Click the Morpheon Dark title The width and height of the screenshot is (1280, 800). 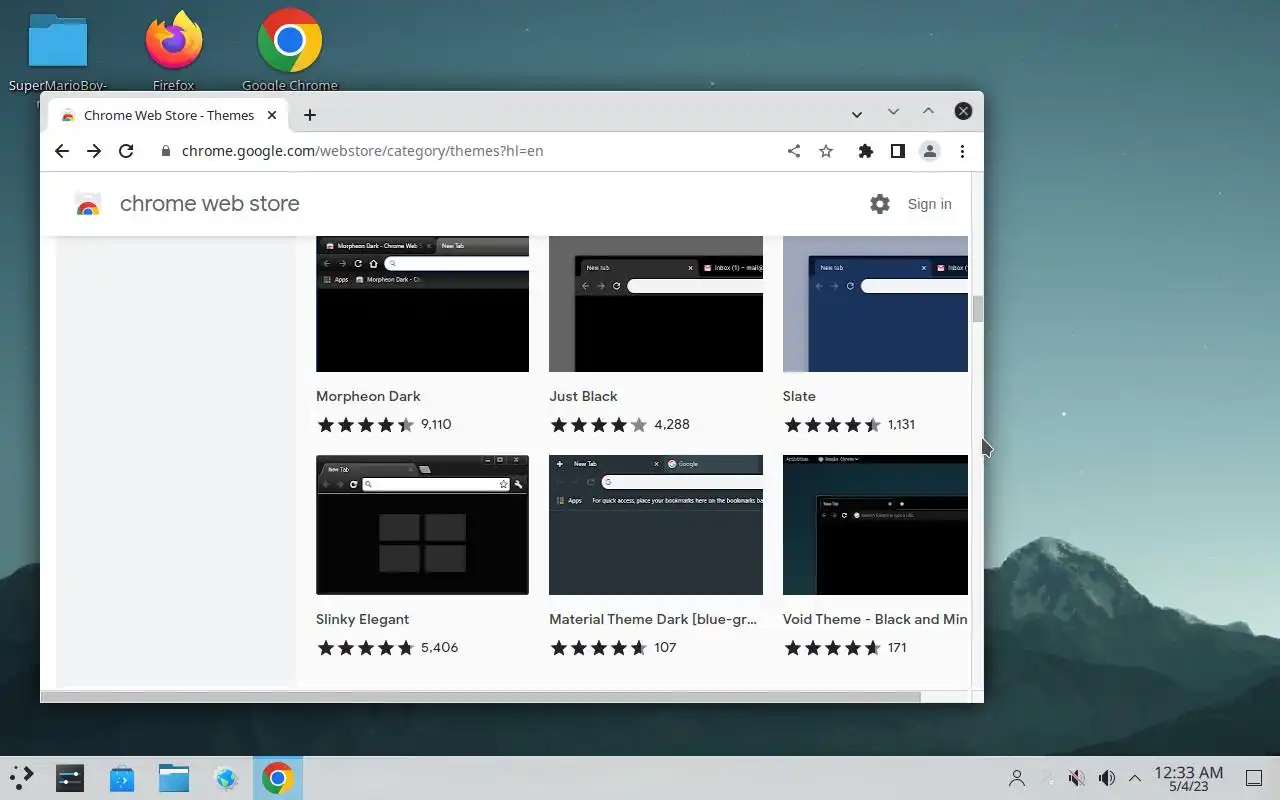368,396
